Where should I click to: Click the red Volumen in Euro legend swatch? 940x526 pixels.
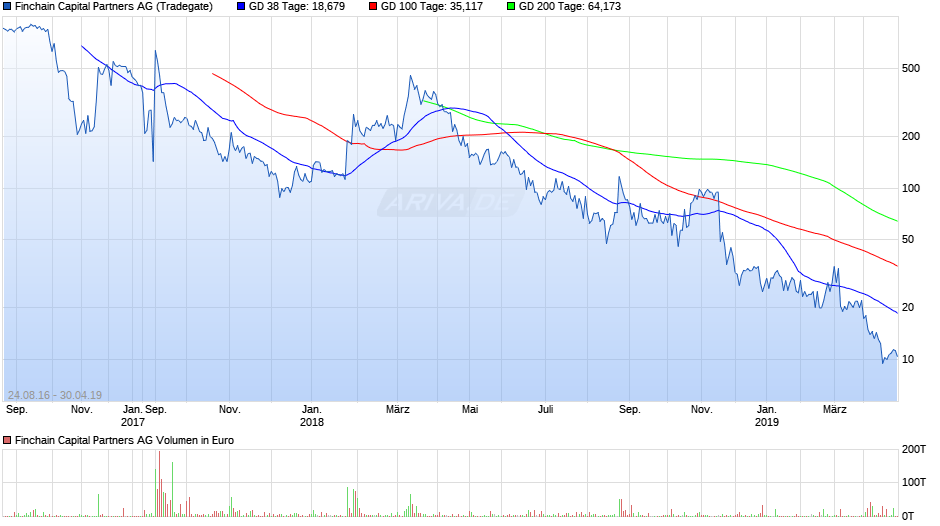click(7, 440)
